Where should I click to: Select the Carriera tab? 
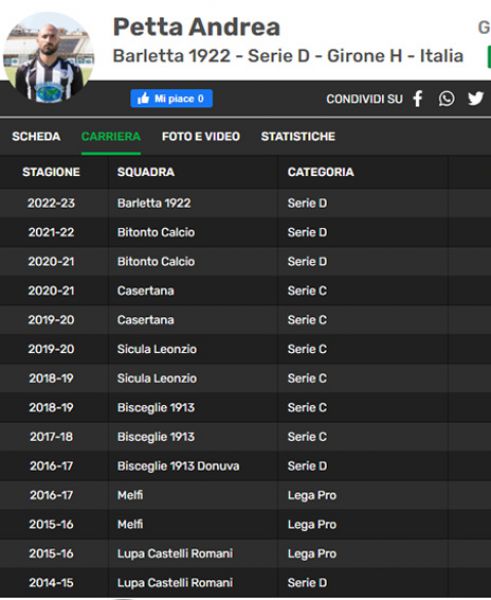click(x=111, y=137)
